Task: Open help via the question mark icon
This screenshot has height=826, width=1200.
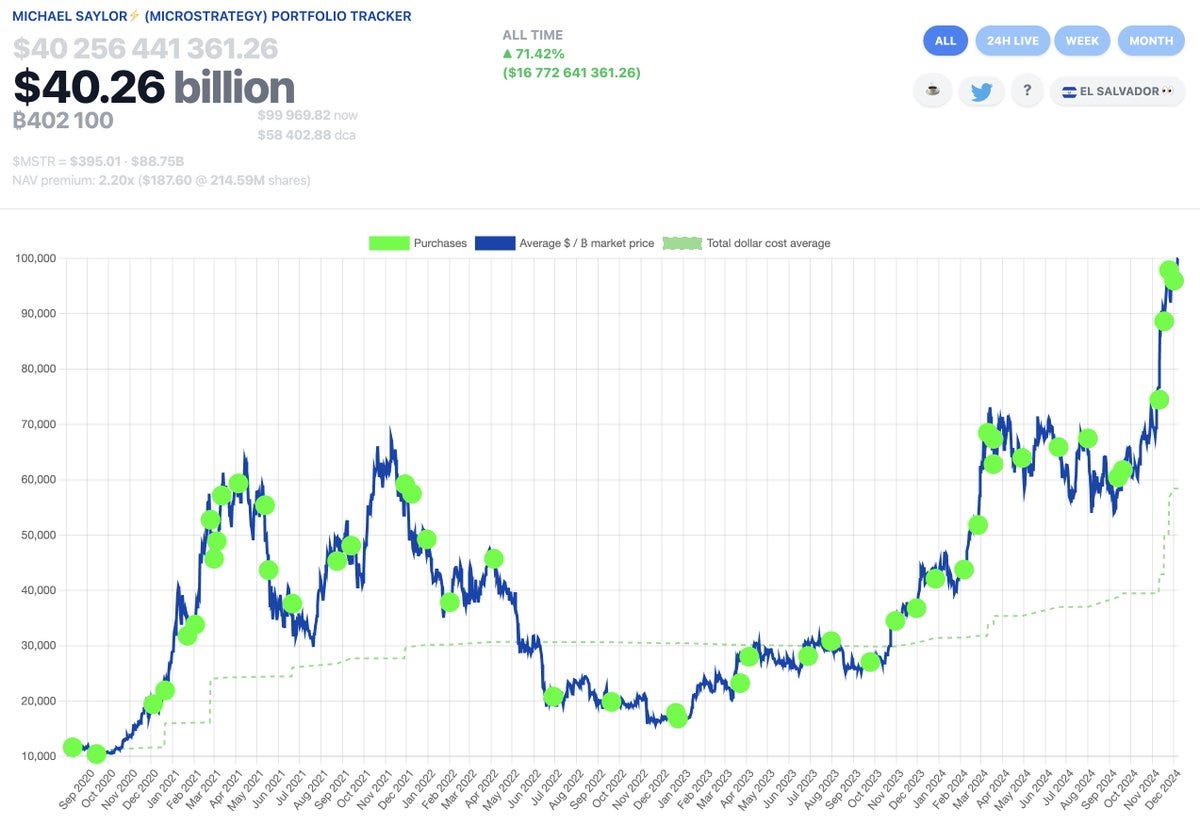Action: pyautogui.click(x=1026, y=90)
